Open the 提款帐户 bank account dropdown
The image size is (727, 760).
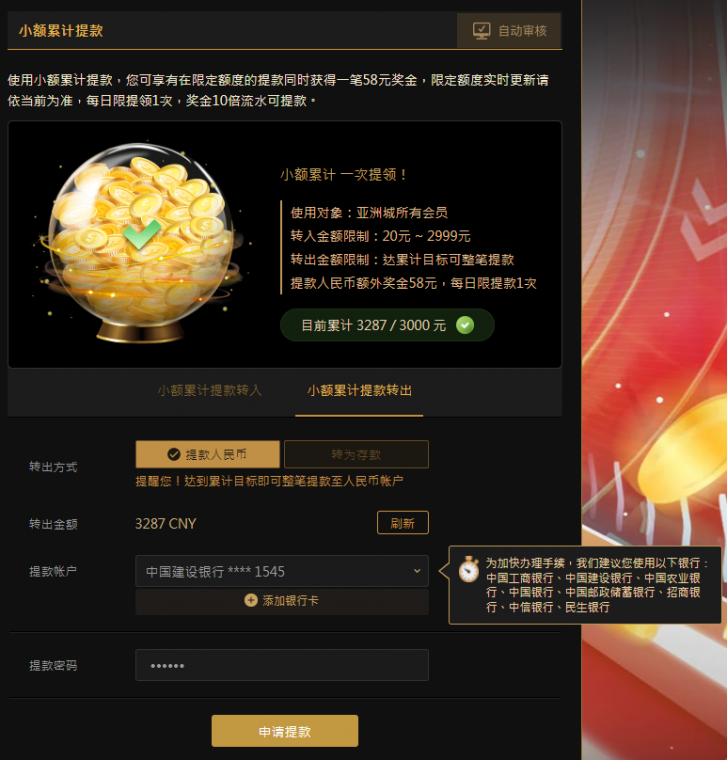point(282,571)
